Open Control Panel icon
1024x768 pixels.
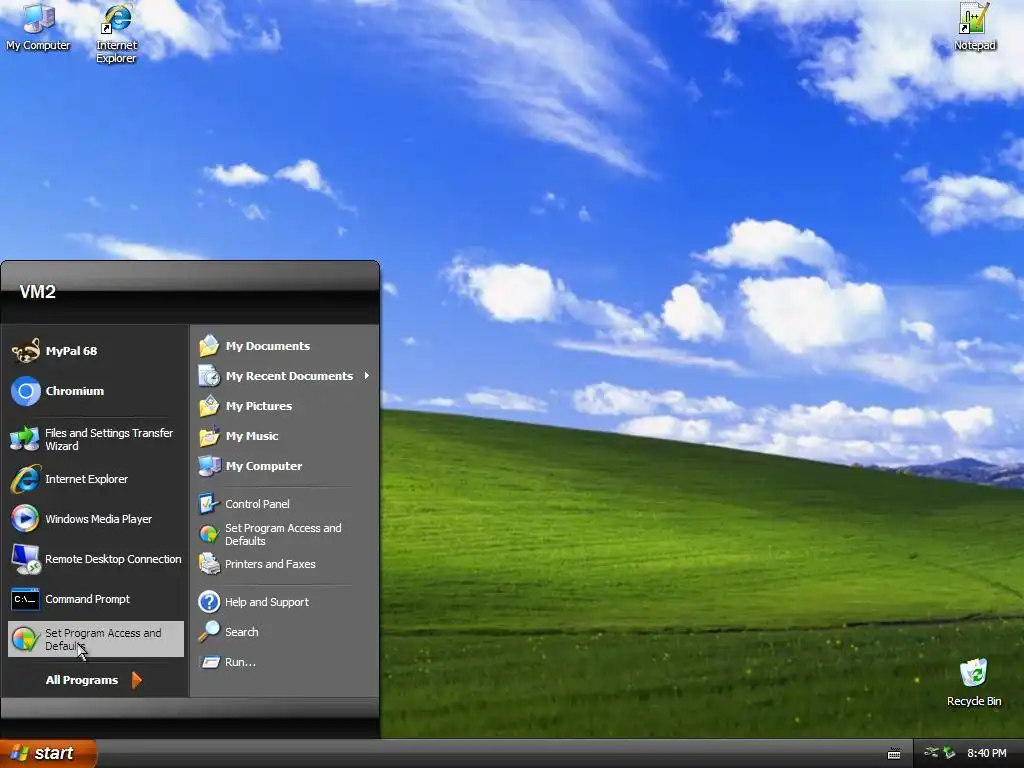[209, 504]
